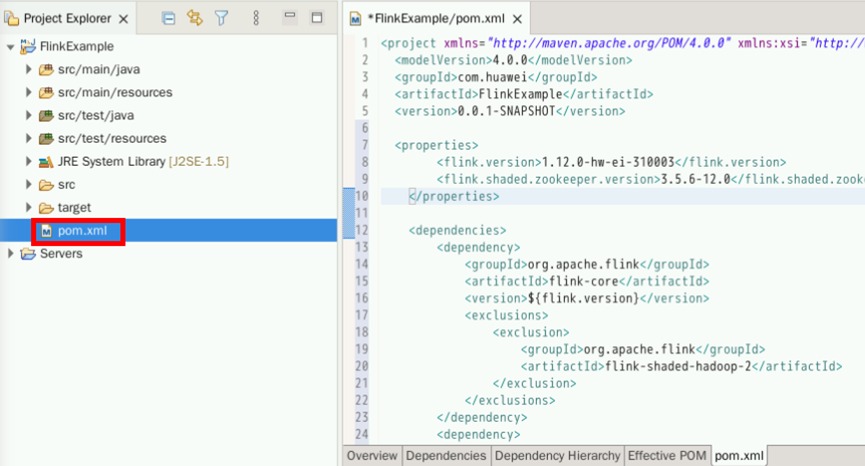Switch to the Dependency Hierarchy tab

tap(556, 456)
